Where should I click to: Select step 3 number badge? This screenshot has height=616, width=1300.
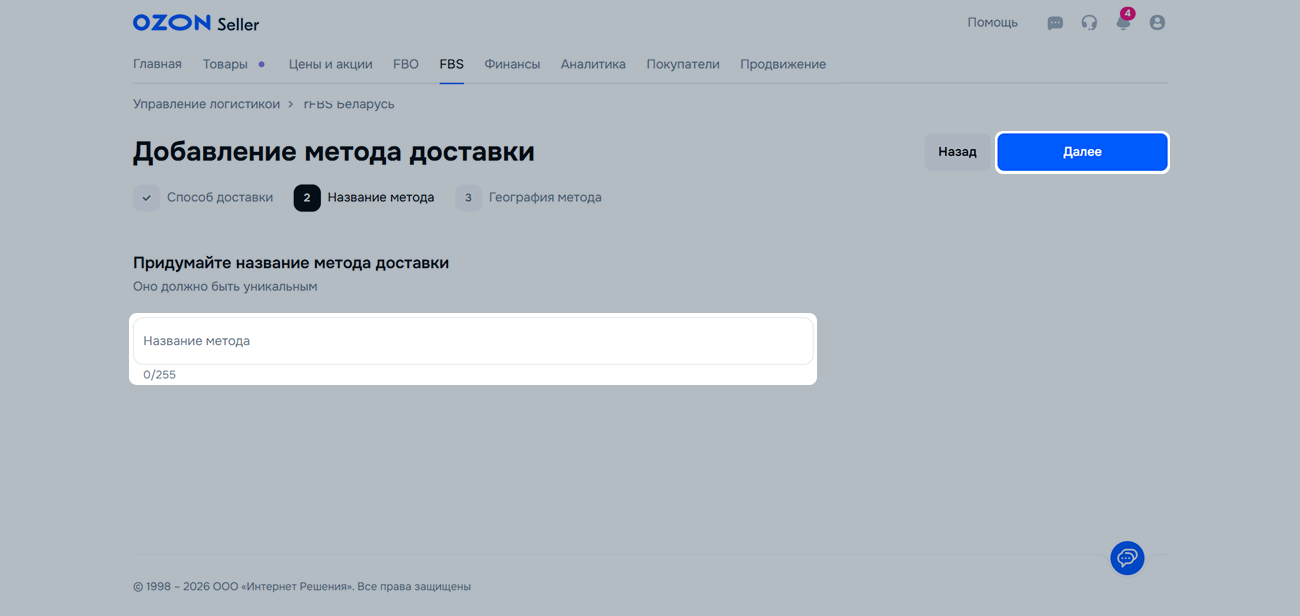click(468, 198)
